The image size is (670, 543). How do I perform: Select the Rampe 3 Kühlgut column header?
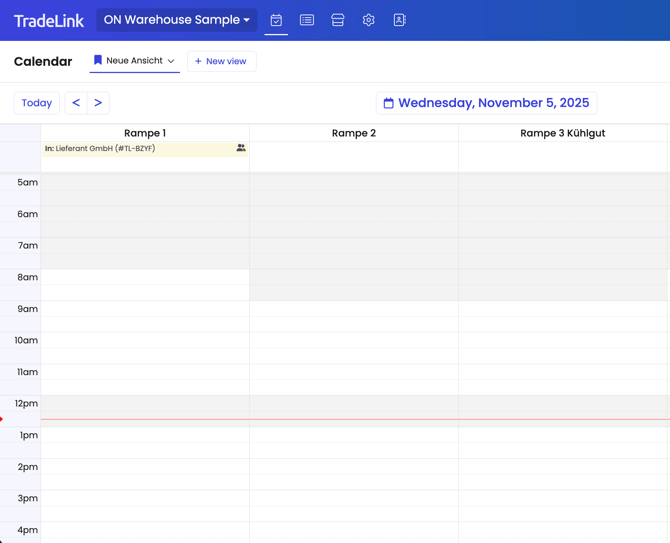pos(562,133)
